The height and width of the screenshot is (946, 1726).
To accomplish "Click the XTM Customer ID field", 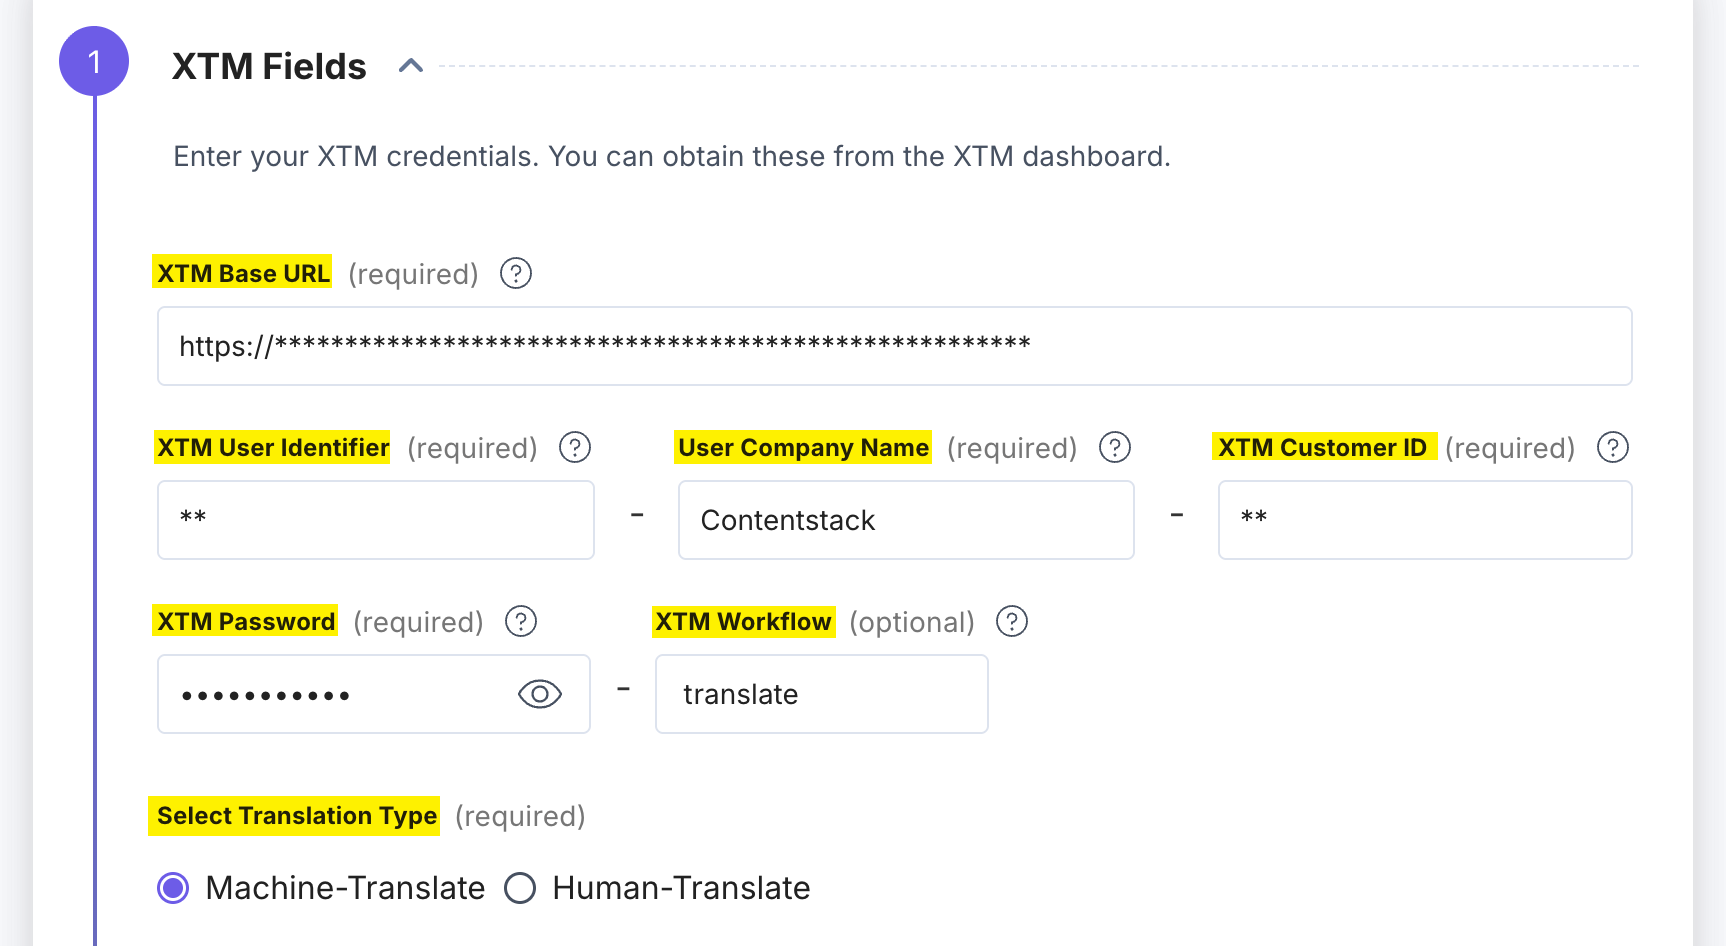I will [x=1424, y=519].
